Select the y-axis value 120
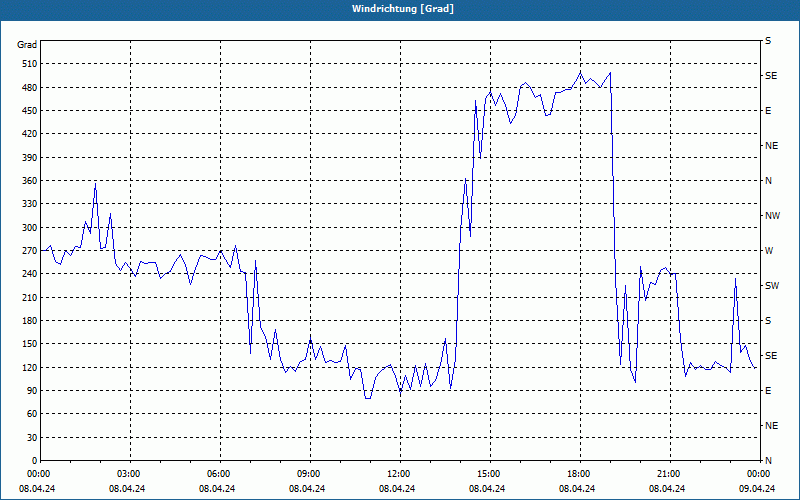This screenshot has width=800, height=500. click(30, 367)
